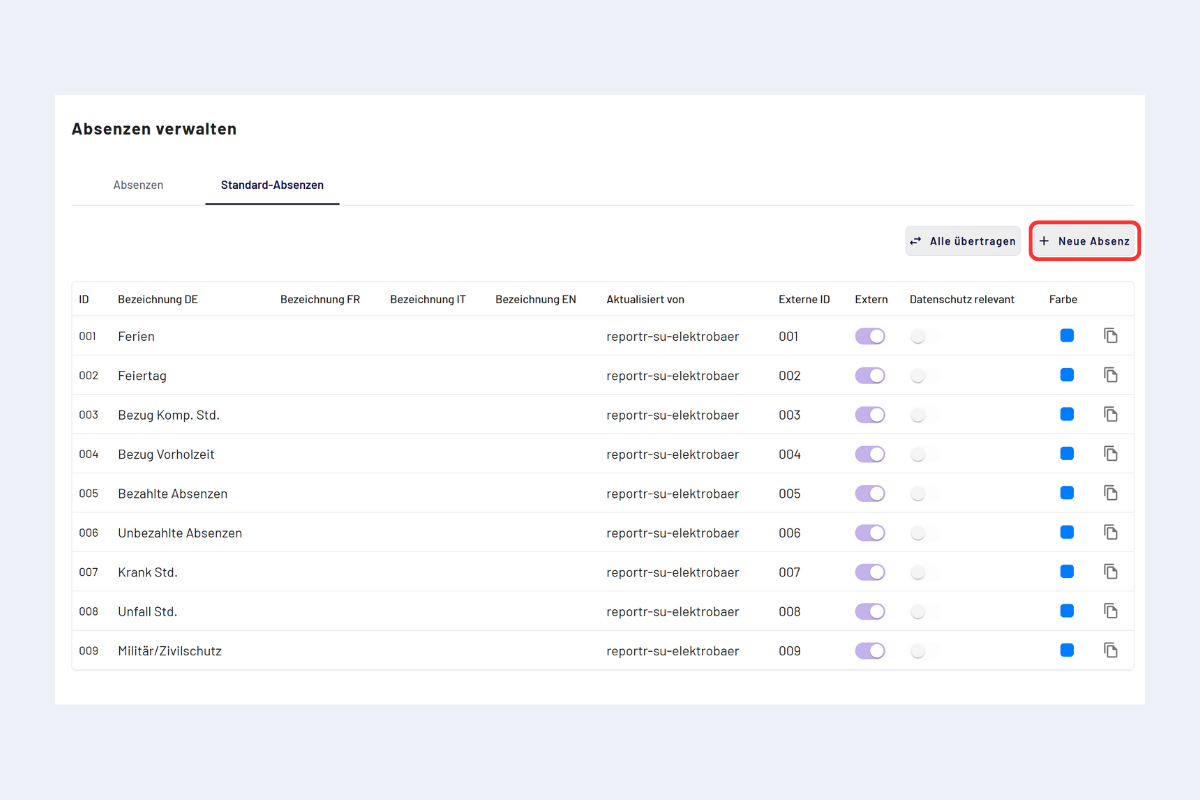The height and width of the screenshot is (800, 1200).
Task: Duplicate the Krank Std. row
Action: point(1110,572)
